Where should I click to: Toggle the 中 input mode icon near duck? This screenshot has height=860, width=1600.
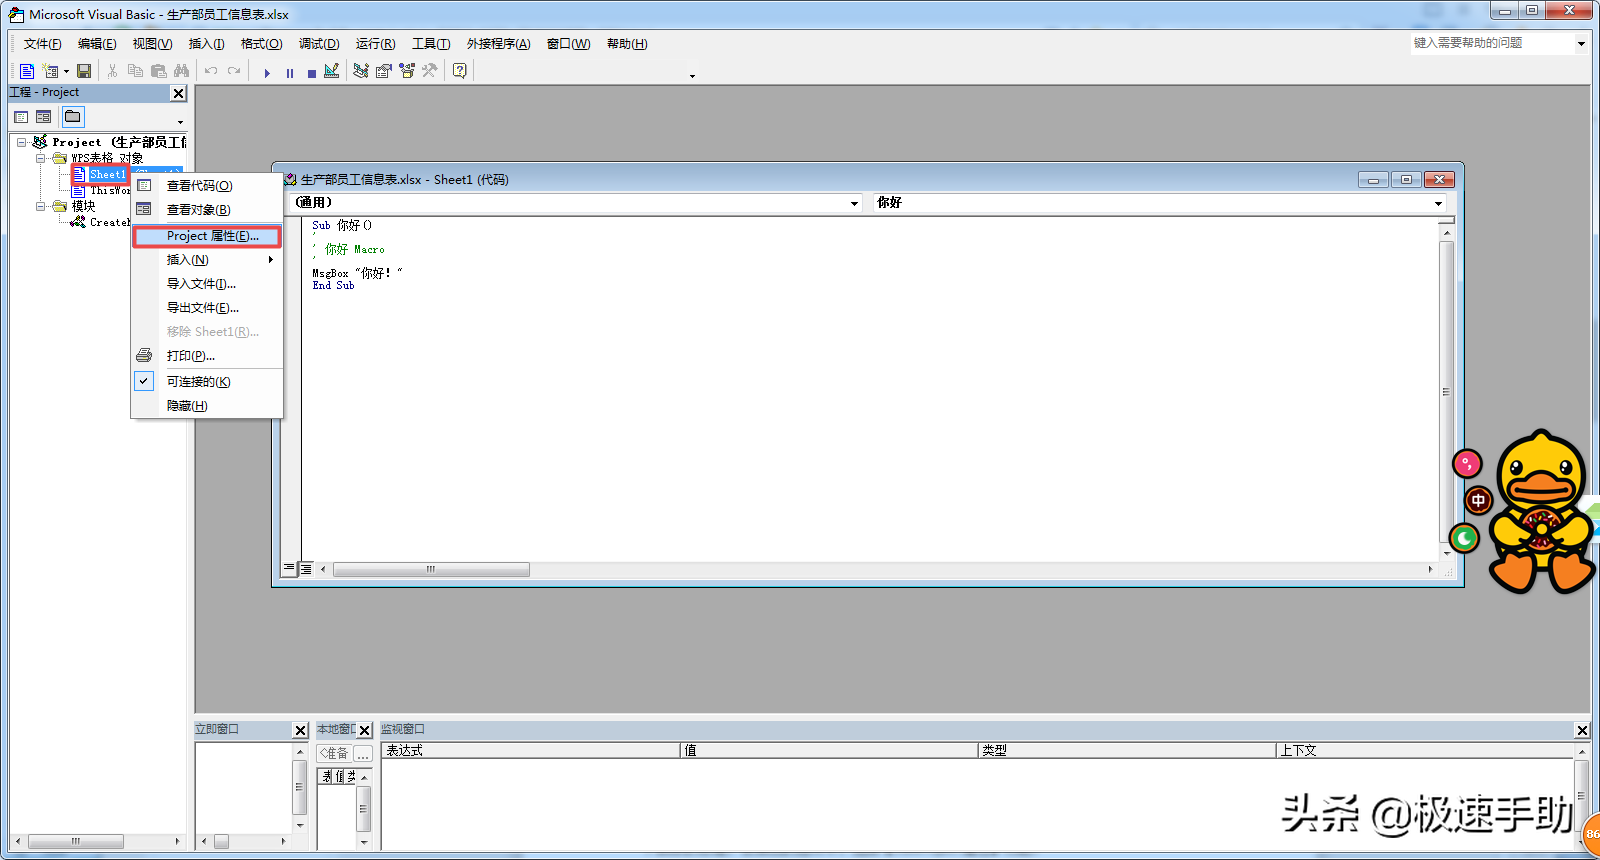click(1478, 500)
